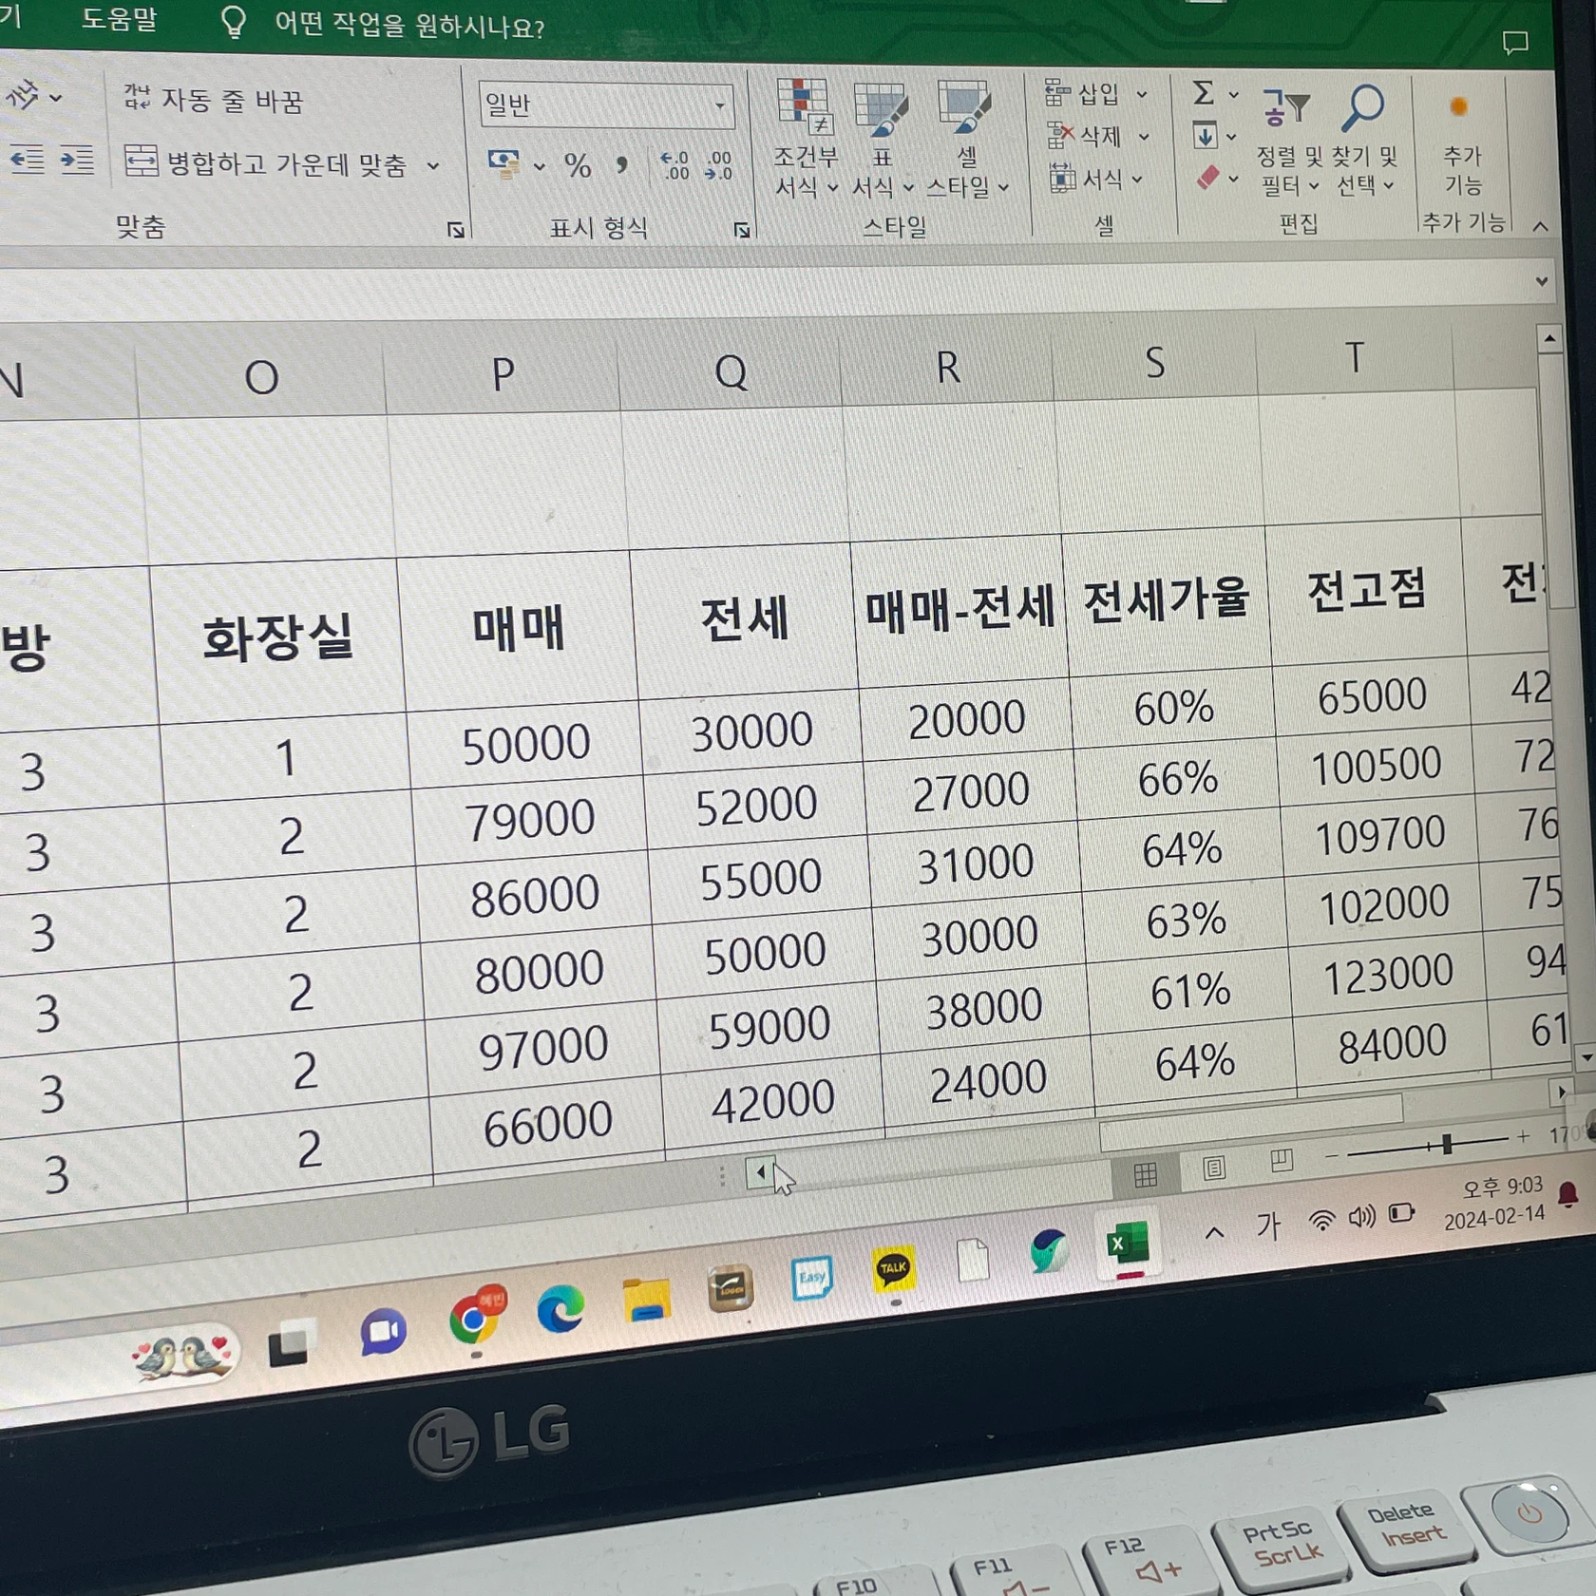Show hidden system tray icons
Viewport: 1596px width, 1596px height.
[x=1214, y=1233]
